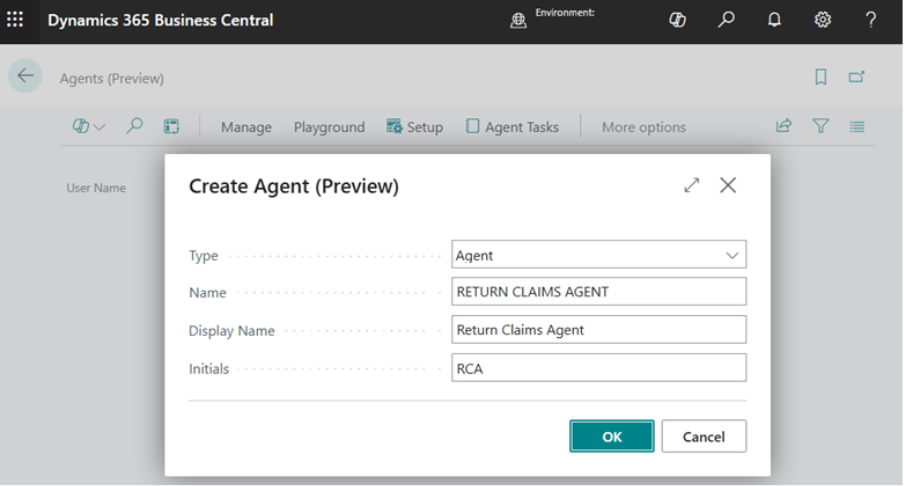
Task: Click the Display Name input field
Action: (598, 329)
